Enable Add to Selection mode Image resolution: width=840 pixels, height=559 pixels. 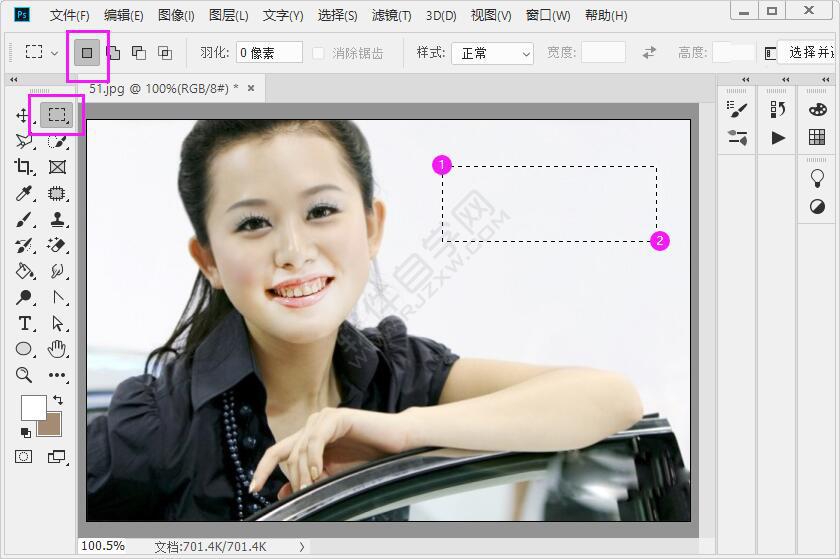pyautogui.click(x=114, y=53)
